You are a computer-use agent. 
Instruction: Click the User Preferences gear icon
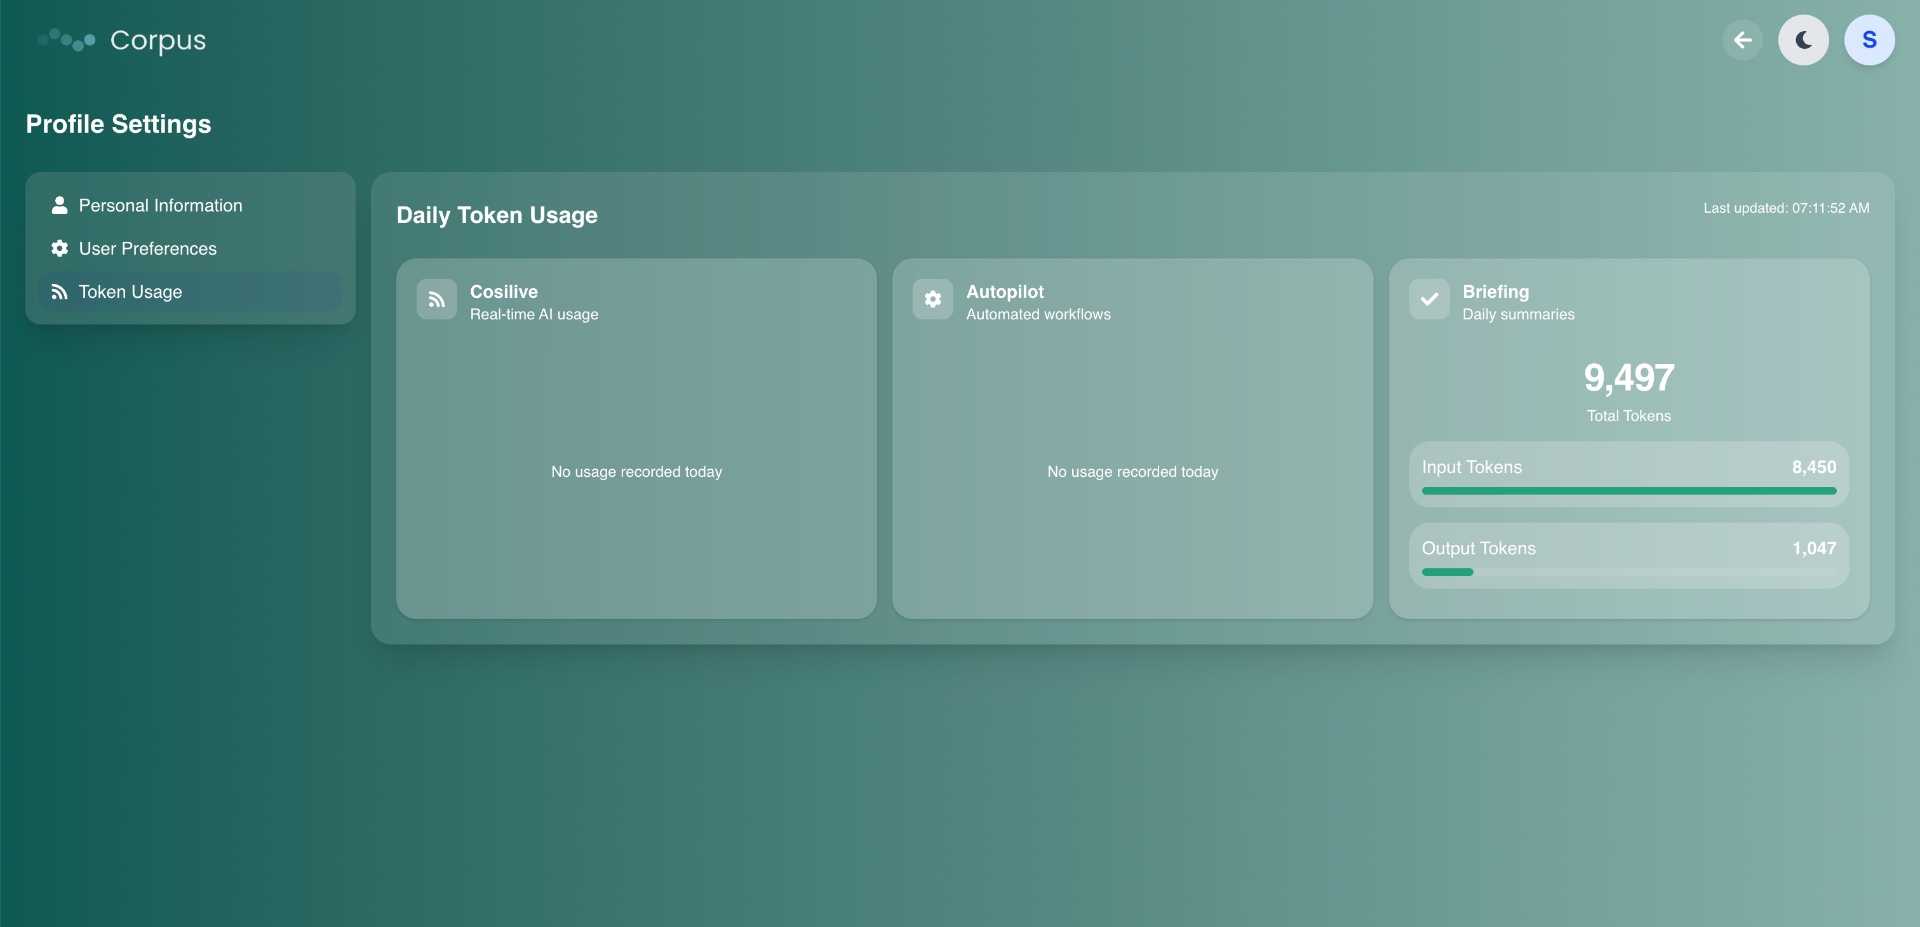pyautogui.click(x=60, y=248)
